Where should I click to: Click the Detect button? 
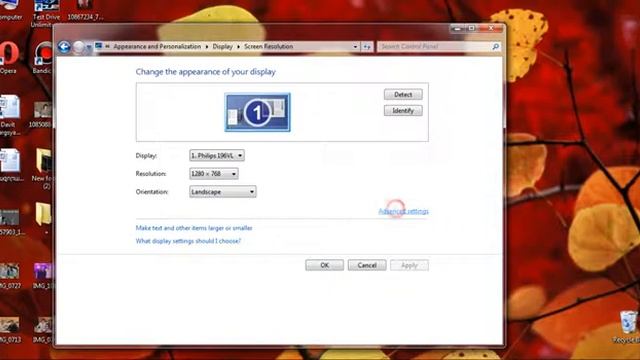[403, 94]
